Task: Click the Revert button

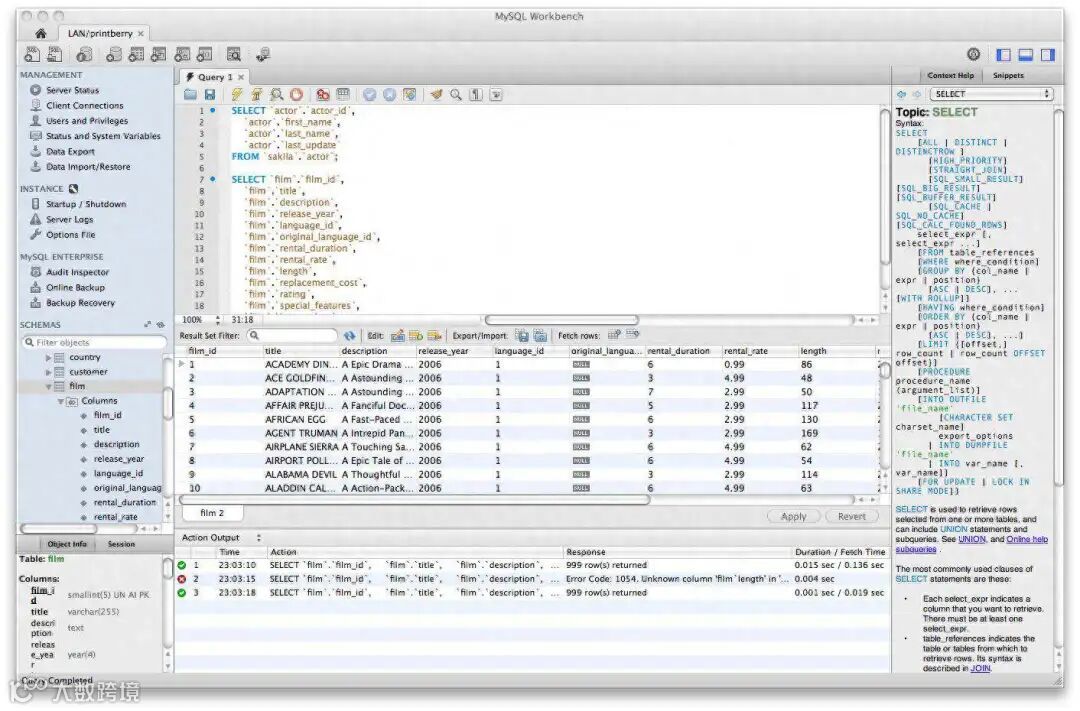Action: point(852,516)
